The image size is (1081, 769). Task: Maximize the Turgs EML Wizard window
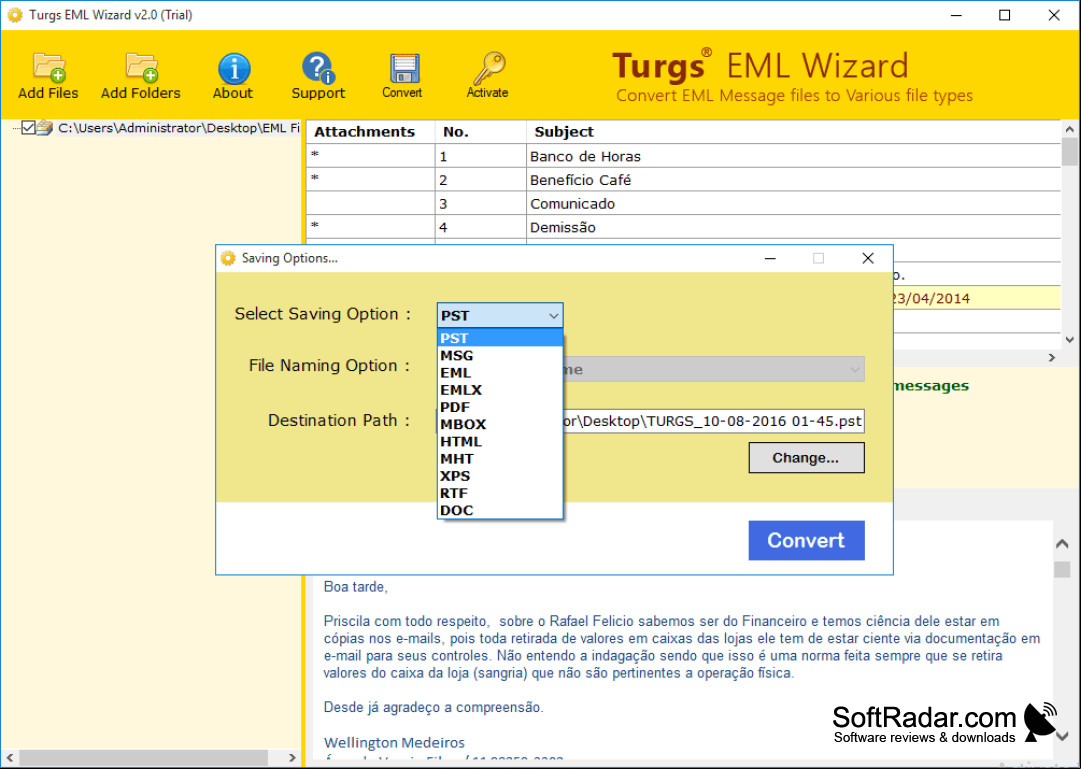click(1004, 15)
